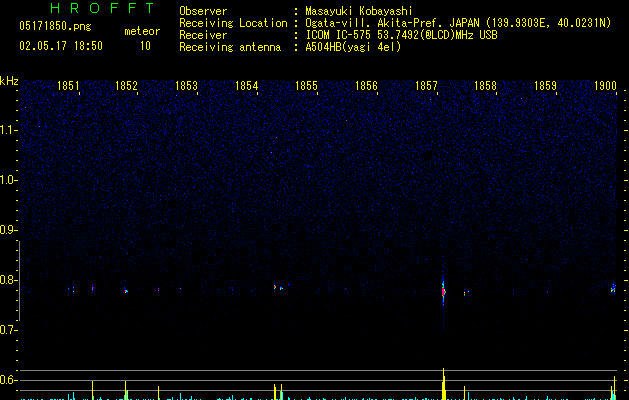Click the 1857 time axis marker
This screenshot has height=400, width=629.
(426, 86)
